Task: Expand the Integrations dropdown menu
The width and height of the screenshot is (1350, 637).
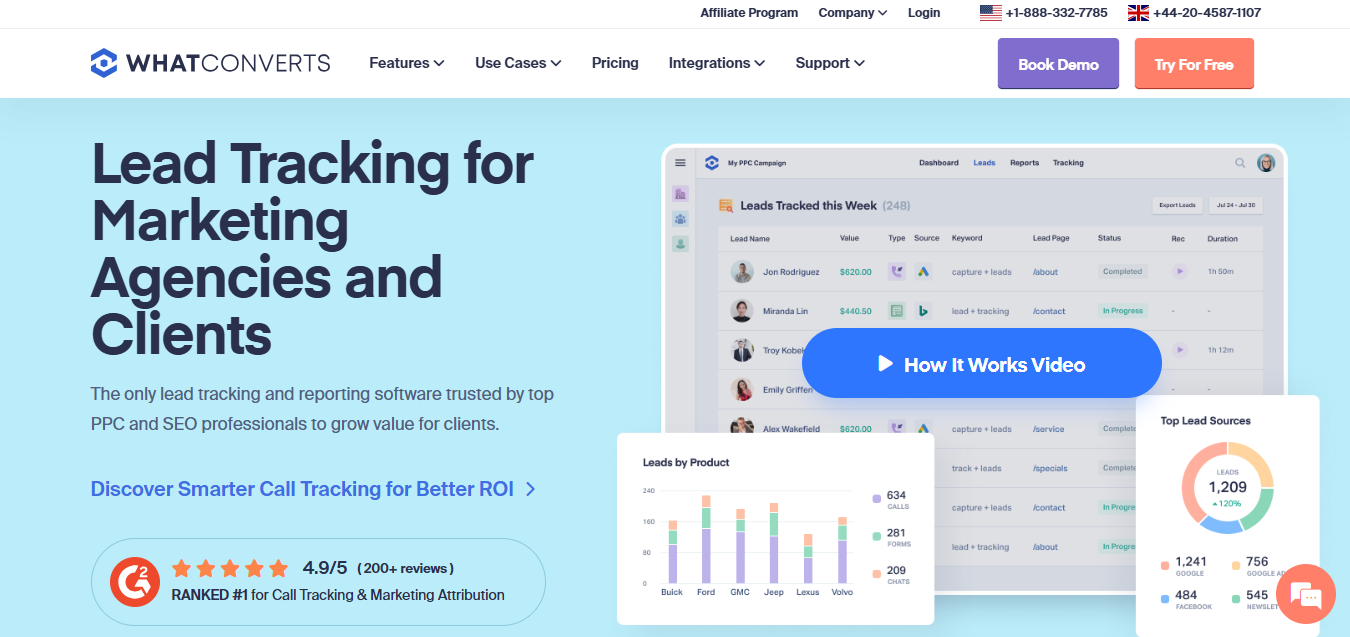Action: click(717, 63)
